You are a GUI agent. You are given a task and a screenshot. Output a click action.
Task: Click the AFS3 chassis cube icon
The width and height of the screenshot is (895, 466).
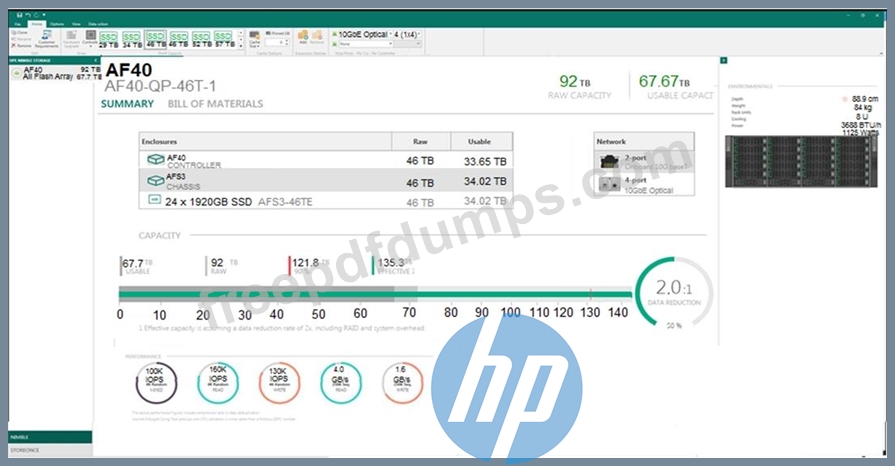click(155, 180)
